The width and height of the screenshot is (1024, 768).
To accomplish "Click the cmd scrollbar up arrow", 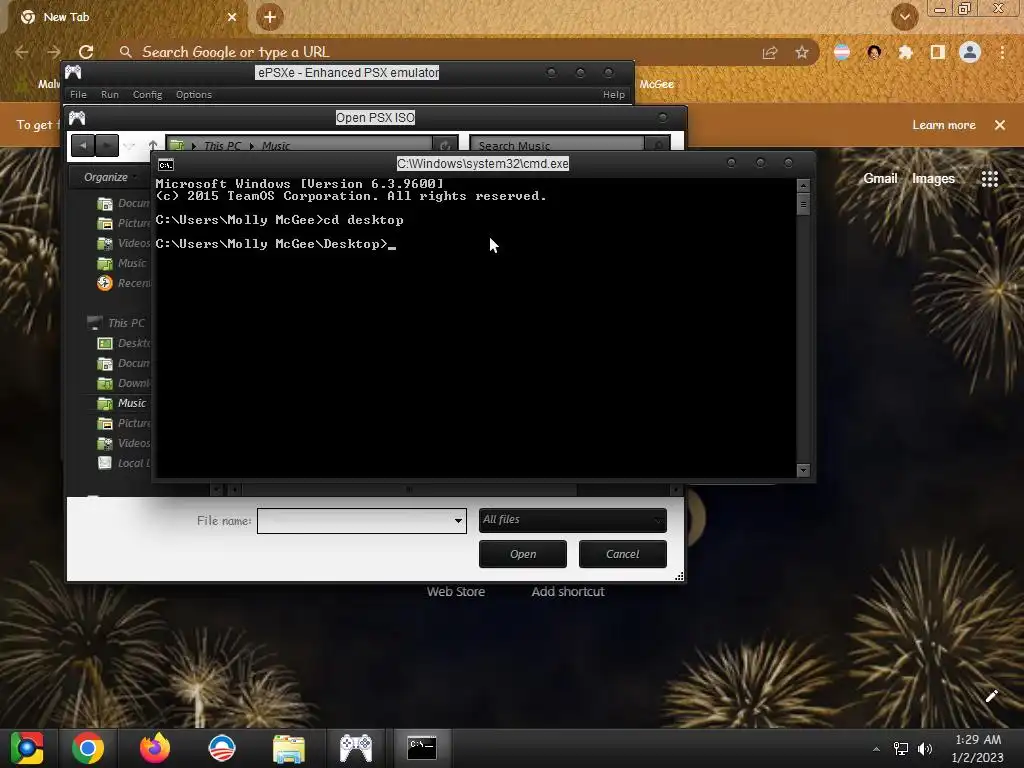I will pos(803,185).
